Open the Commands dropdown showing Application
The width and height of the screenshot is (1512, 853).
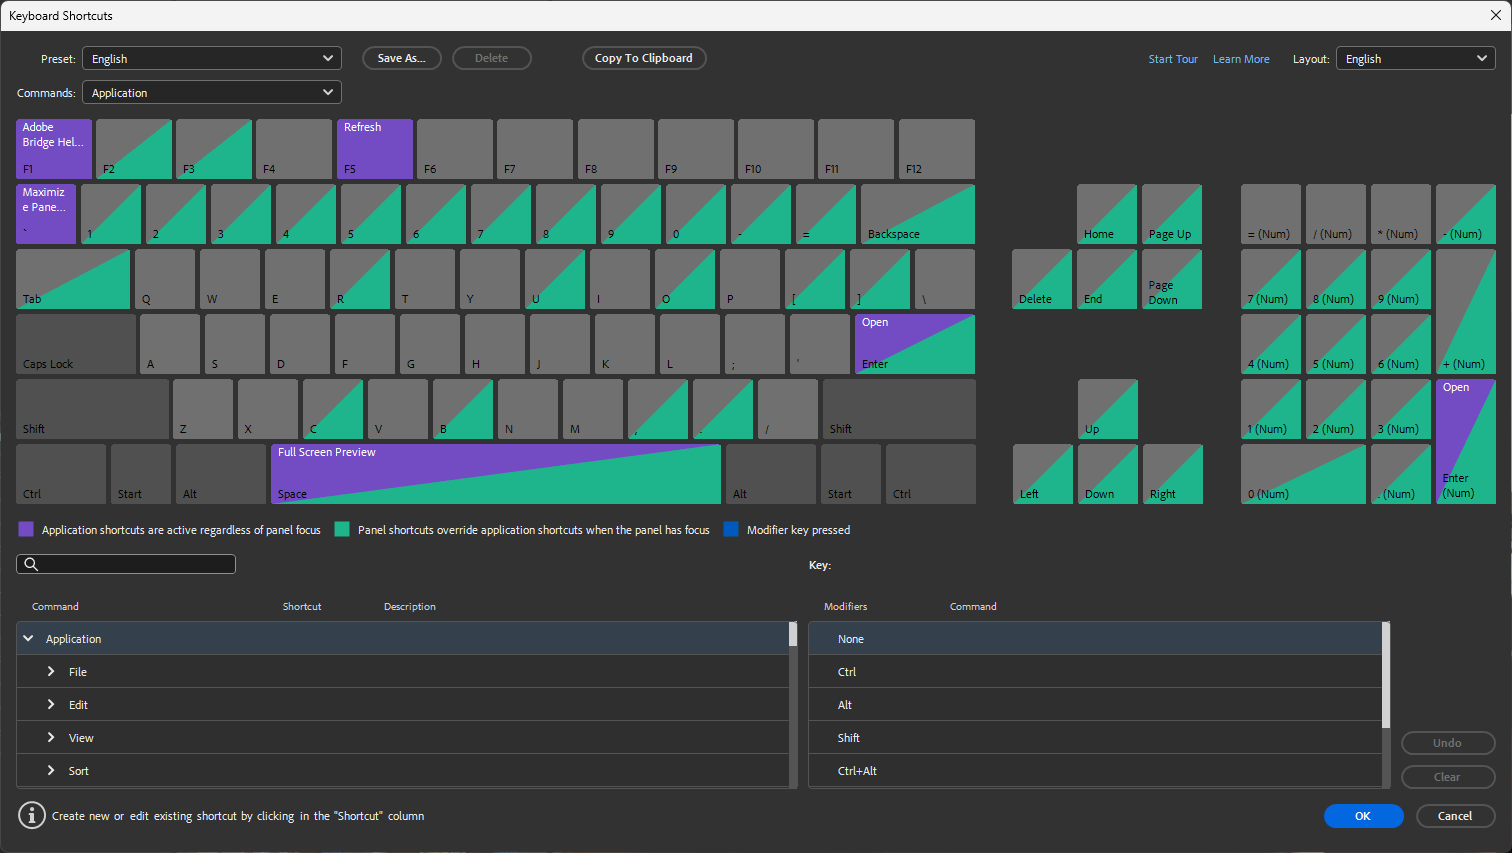pyautogui.click(x=211, y=91)
